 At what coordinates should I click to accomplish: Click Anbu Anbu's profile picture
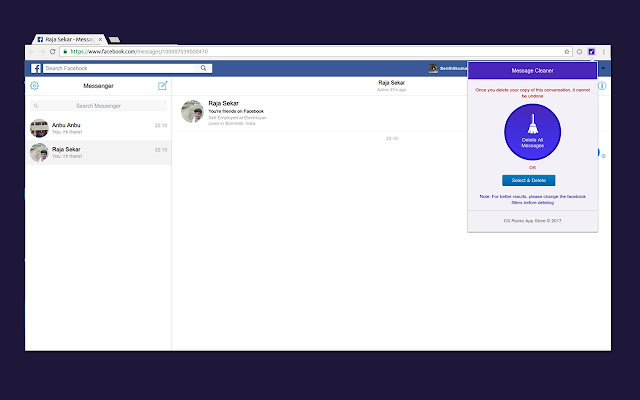[x=39, y=128]
